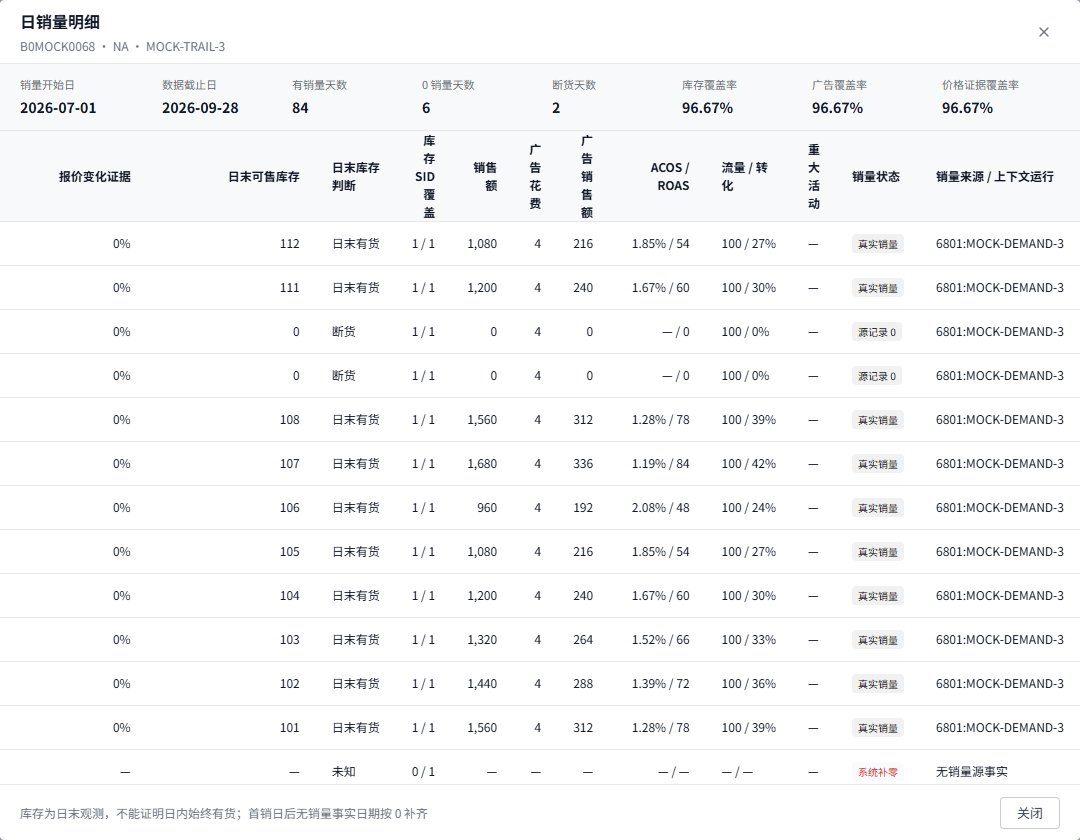Click 日末有货 in inventory 104 row

point(355,596)
